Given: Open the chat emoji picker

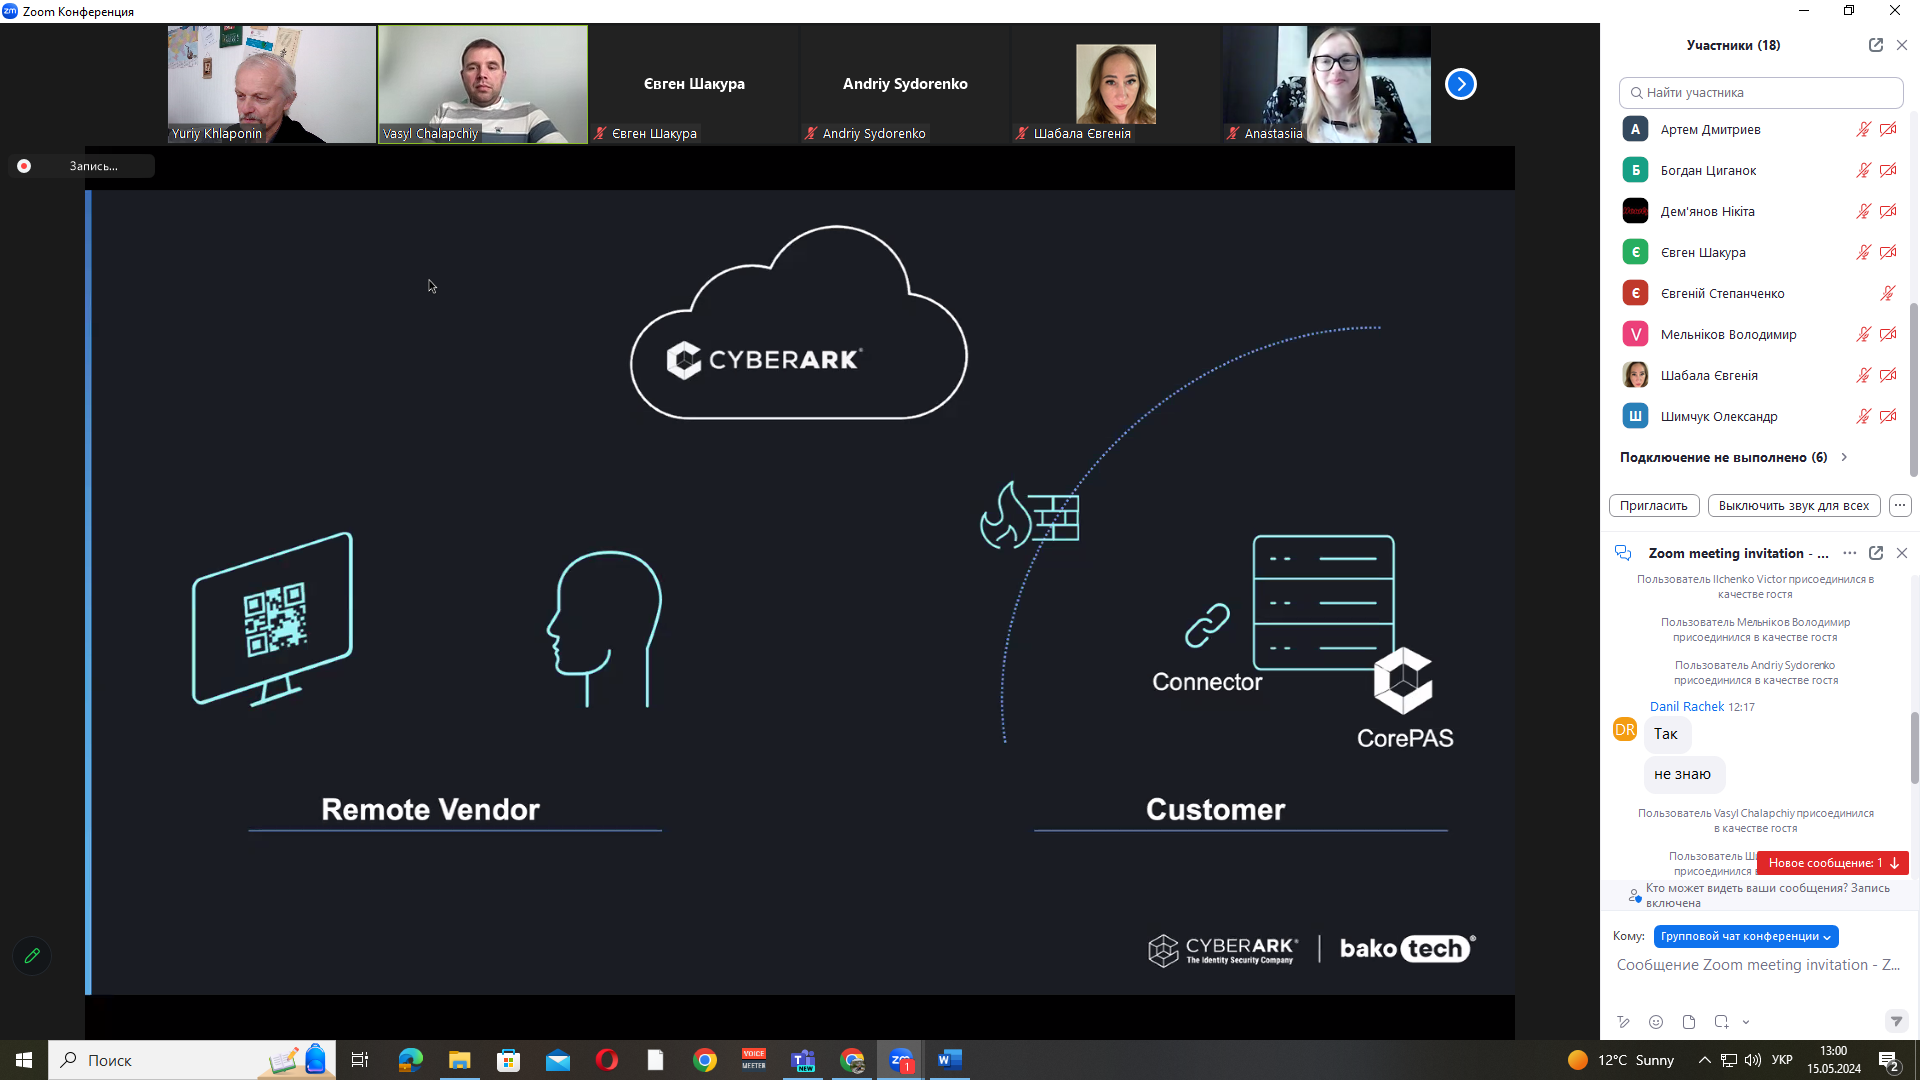Looking at the screenshot, I should (x=1656, y=1022).
